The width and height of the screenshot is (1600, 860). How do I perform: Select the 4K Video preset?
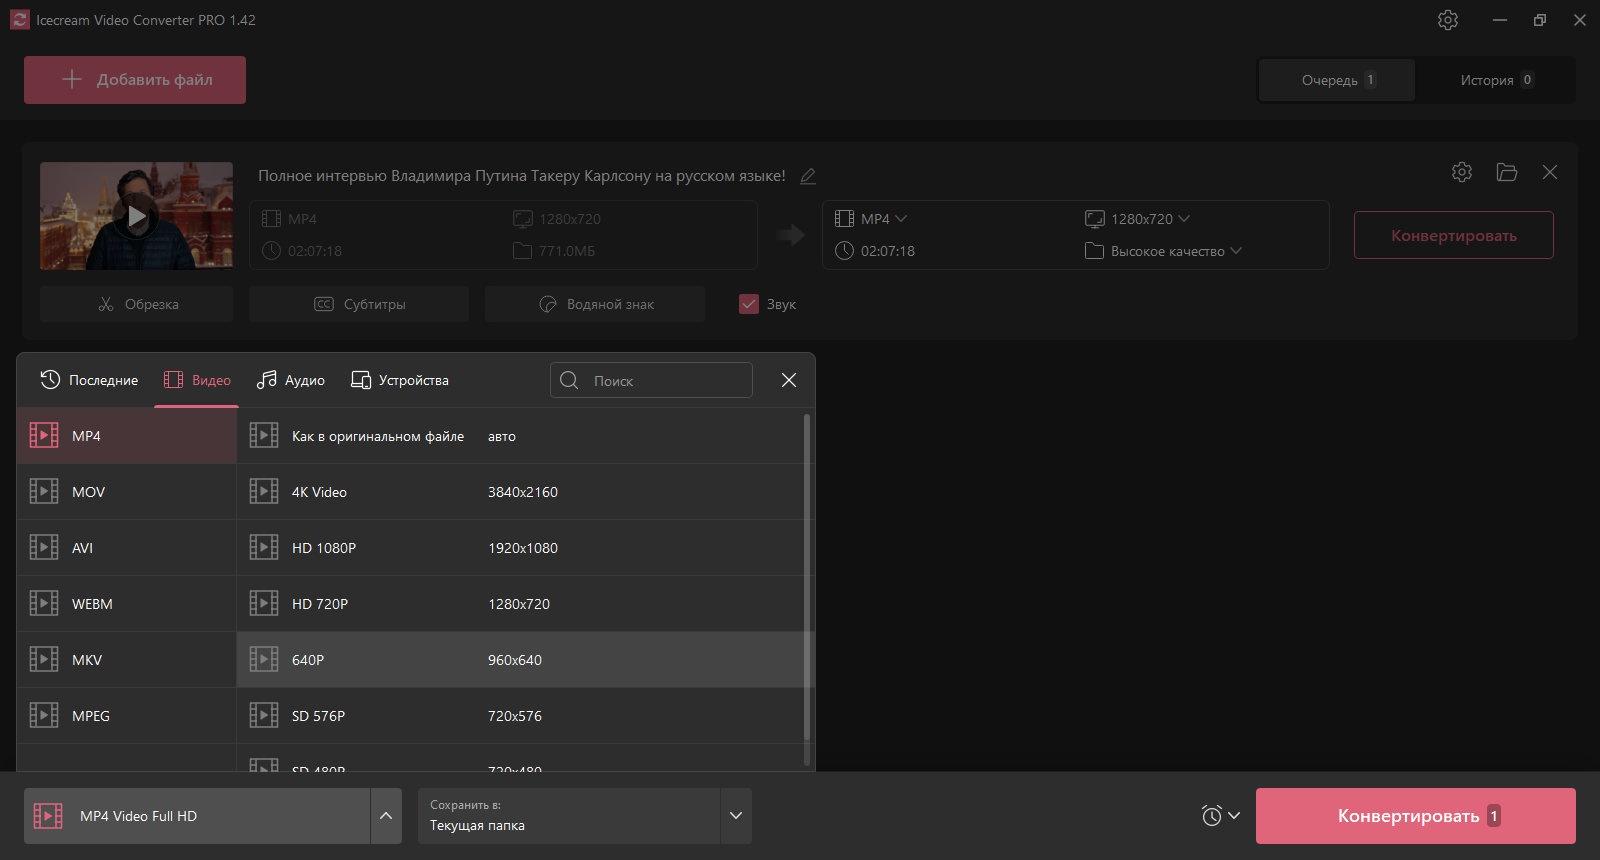tap(520, 492)
